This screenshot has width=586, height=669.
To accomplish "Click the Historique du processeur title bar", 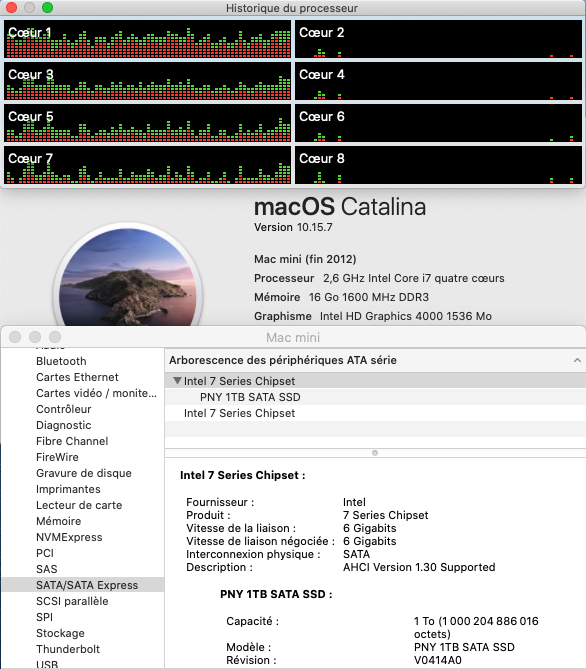I will [292, 8].
